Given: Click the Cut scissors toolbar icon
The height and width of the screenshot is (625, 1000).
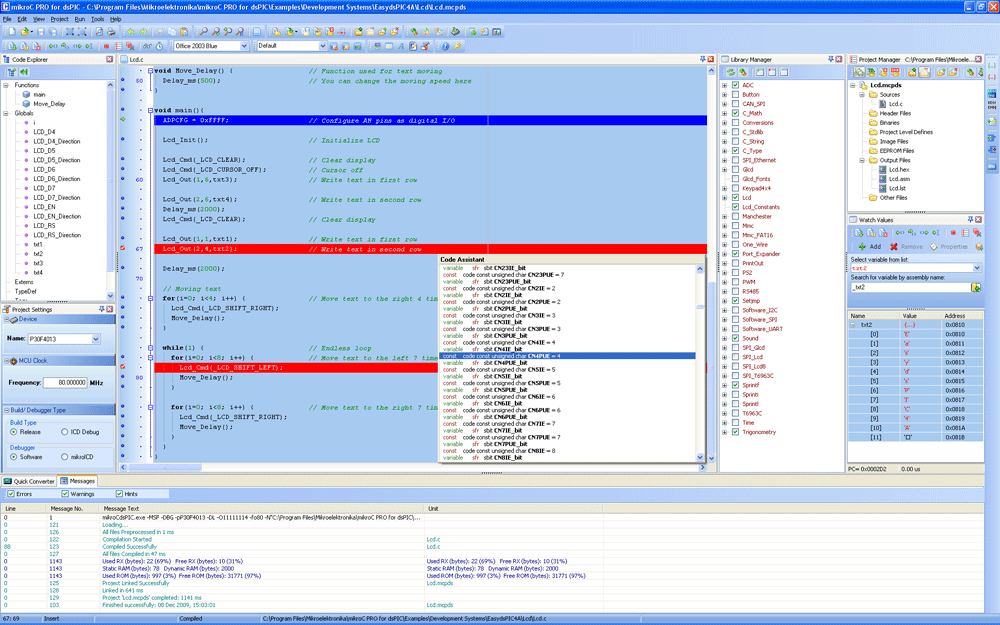Looking at the screenshot, I should pyautogui.click(x=160, y=31).
